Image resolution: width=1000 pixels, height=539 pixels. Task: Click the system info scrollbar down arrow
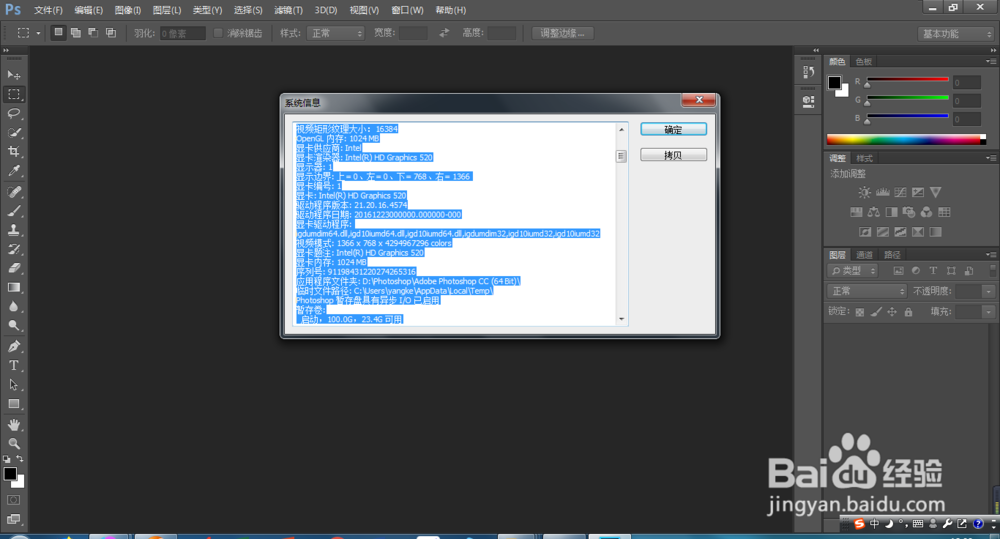621,320
